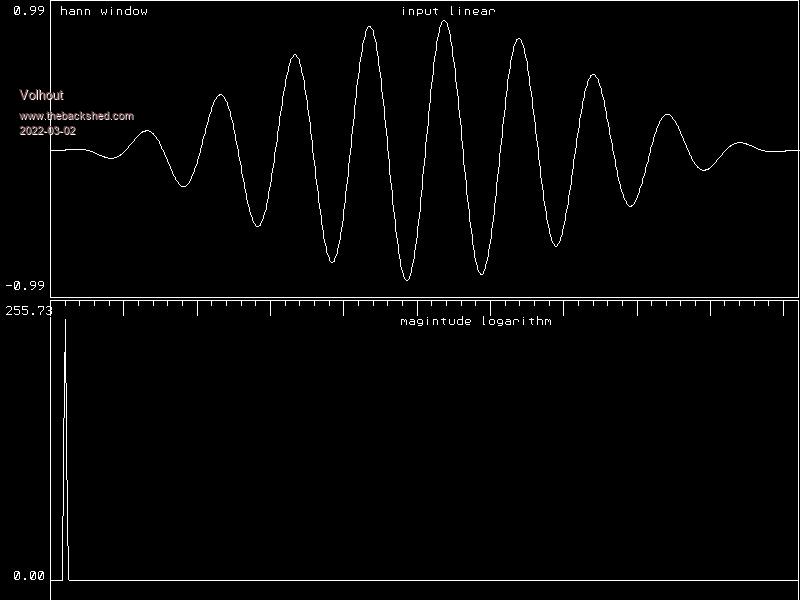Click the tick-mark ruler between the plots
The height and width of the screenshot is (600, 800).
[x=425, y=306]
